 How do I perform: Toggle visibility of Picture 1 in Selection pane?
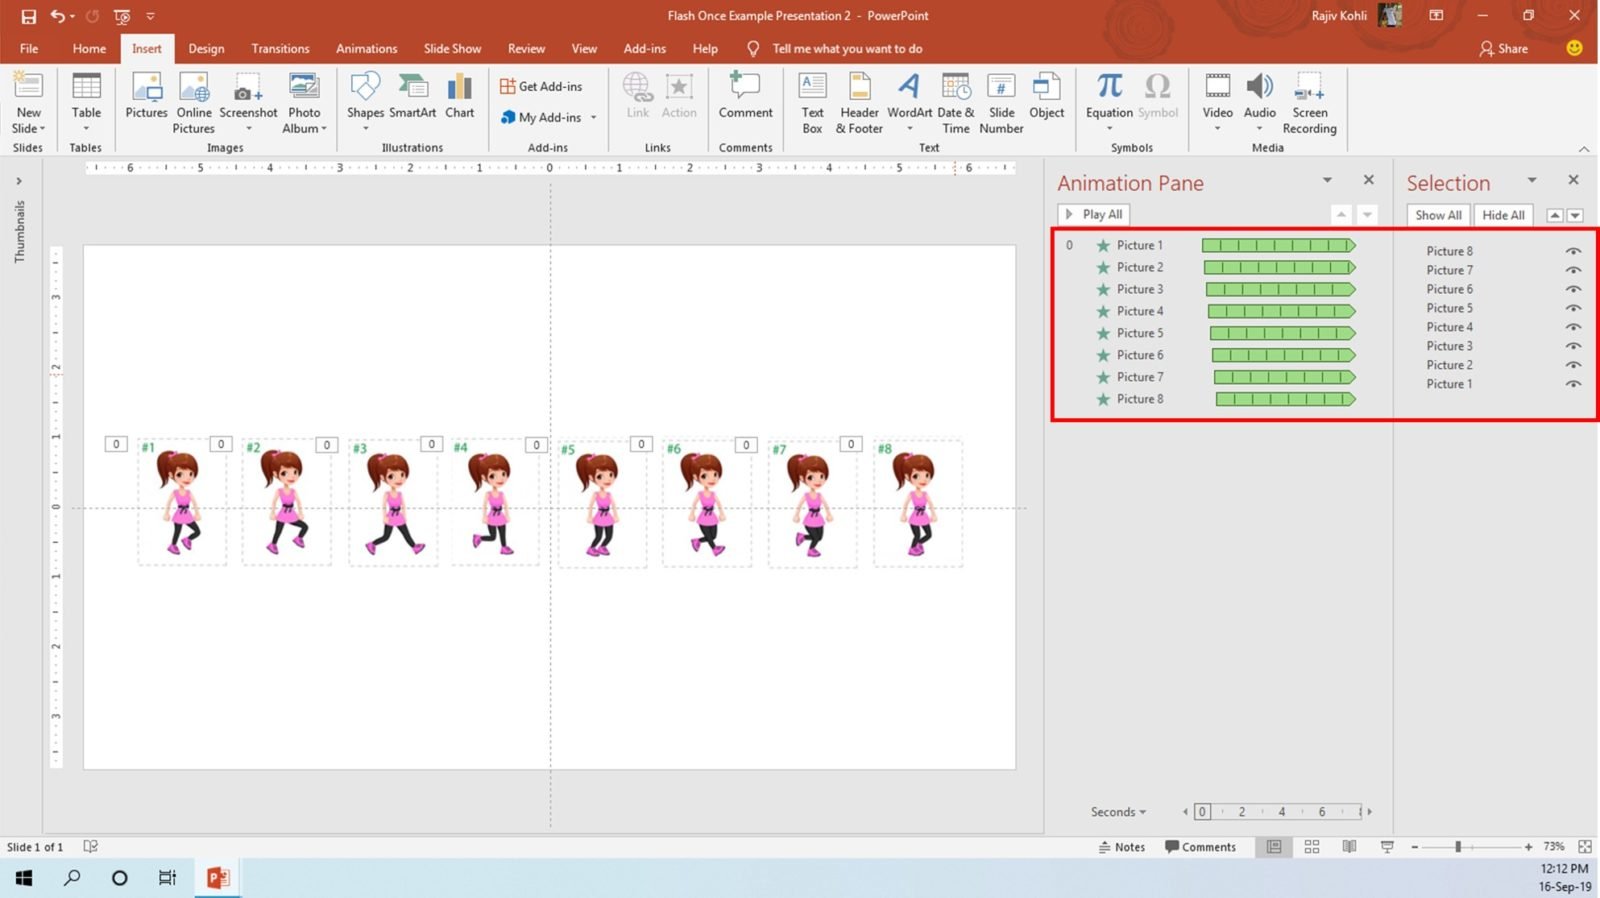1573,384
